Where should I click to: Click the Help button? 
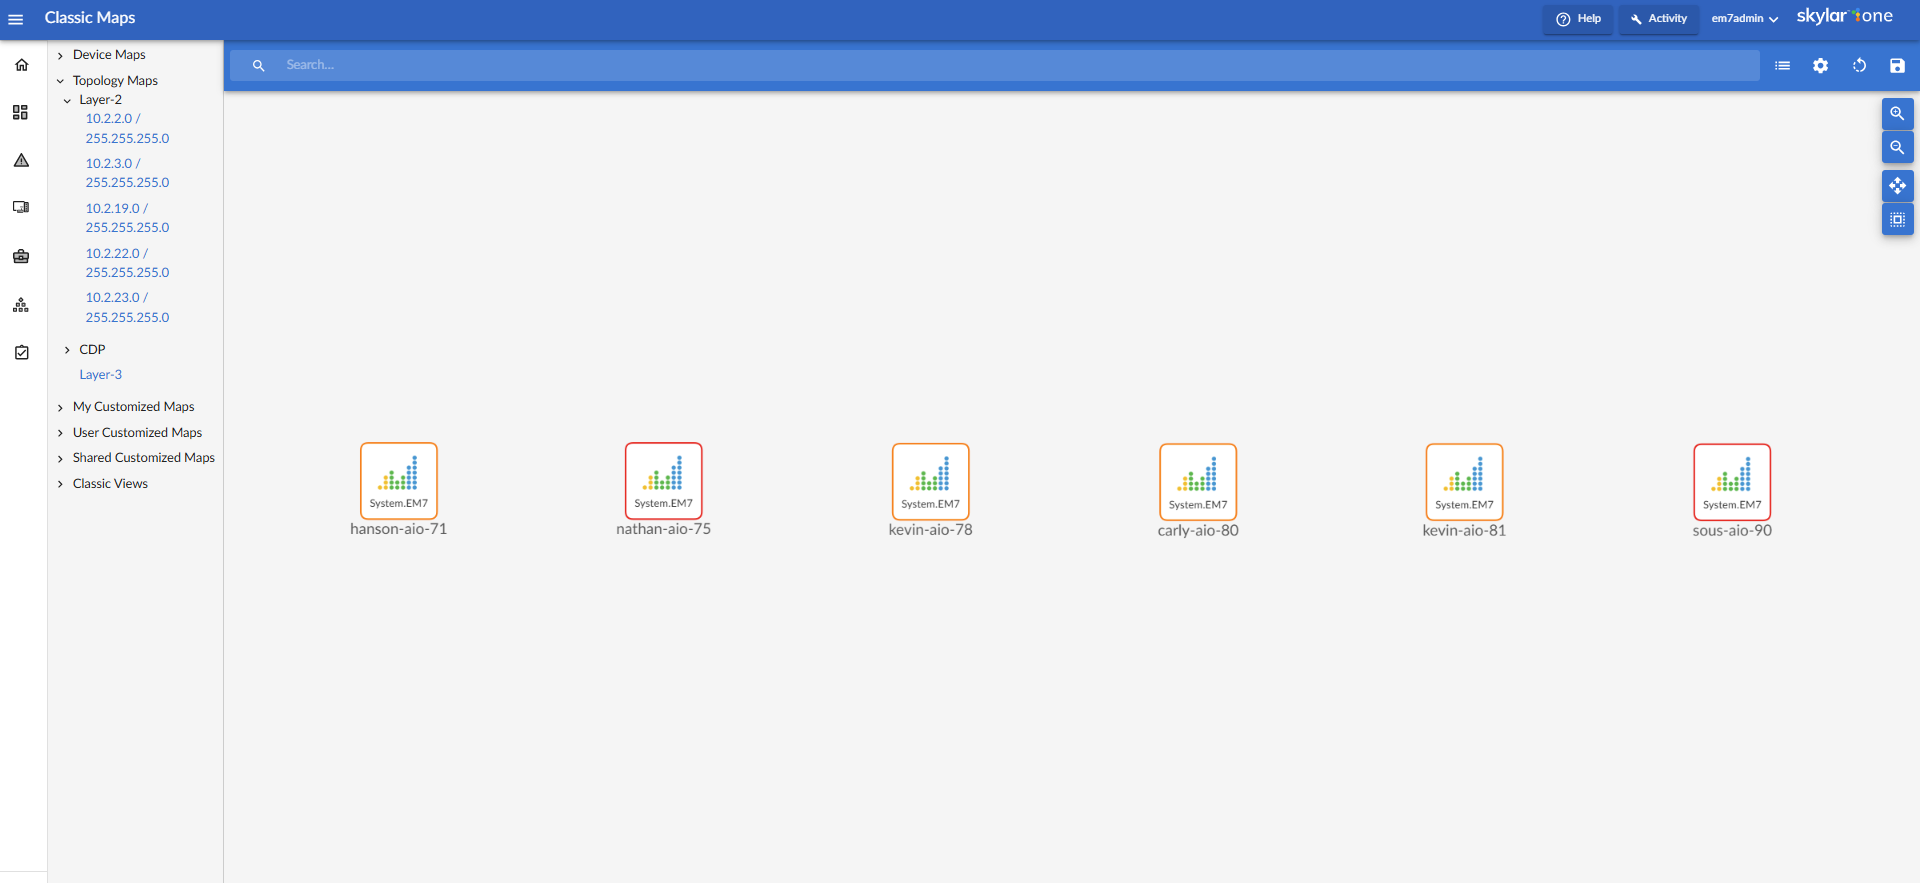pyautogui.click(x=1578, y=19)
